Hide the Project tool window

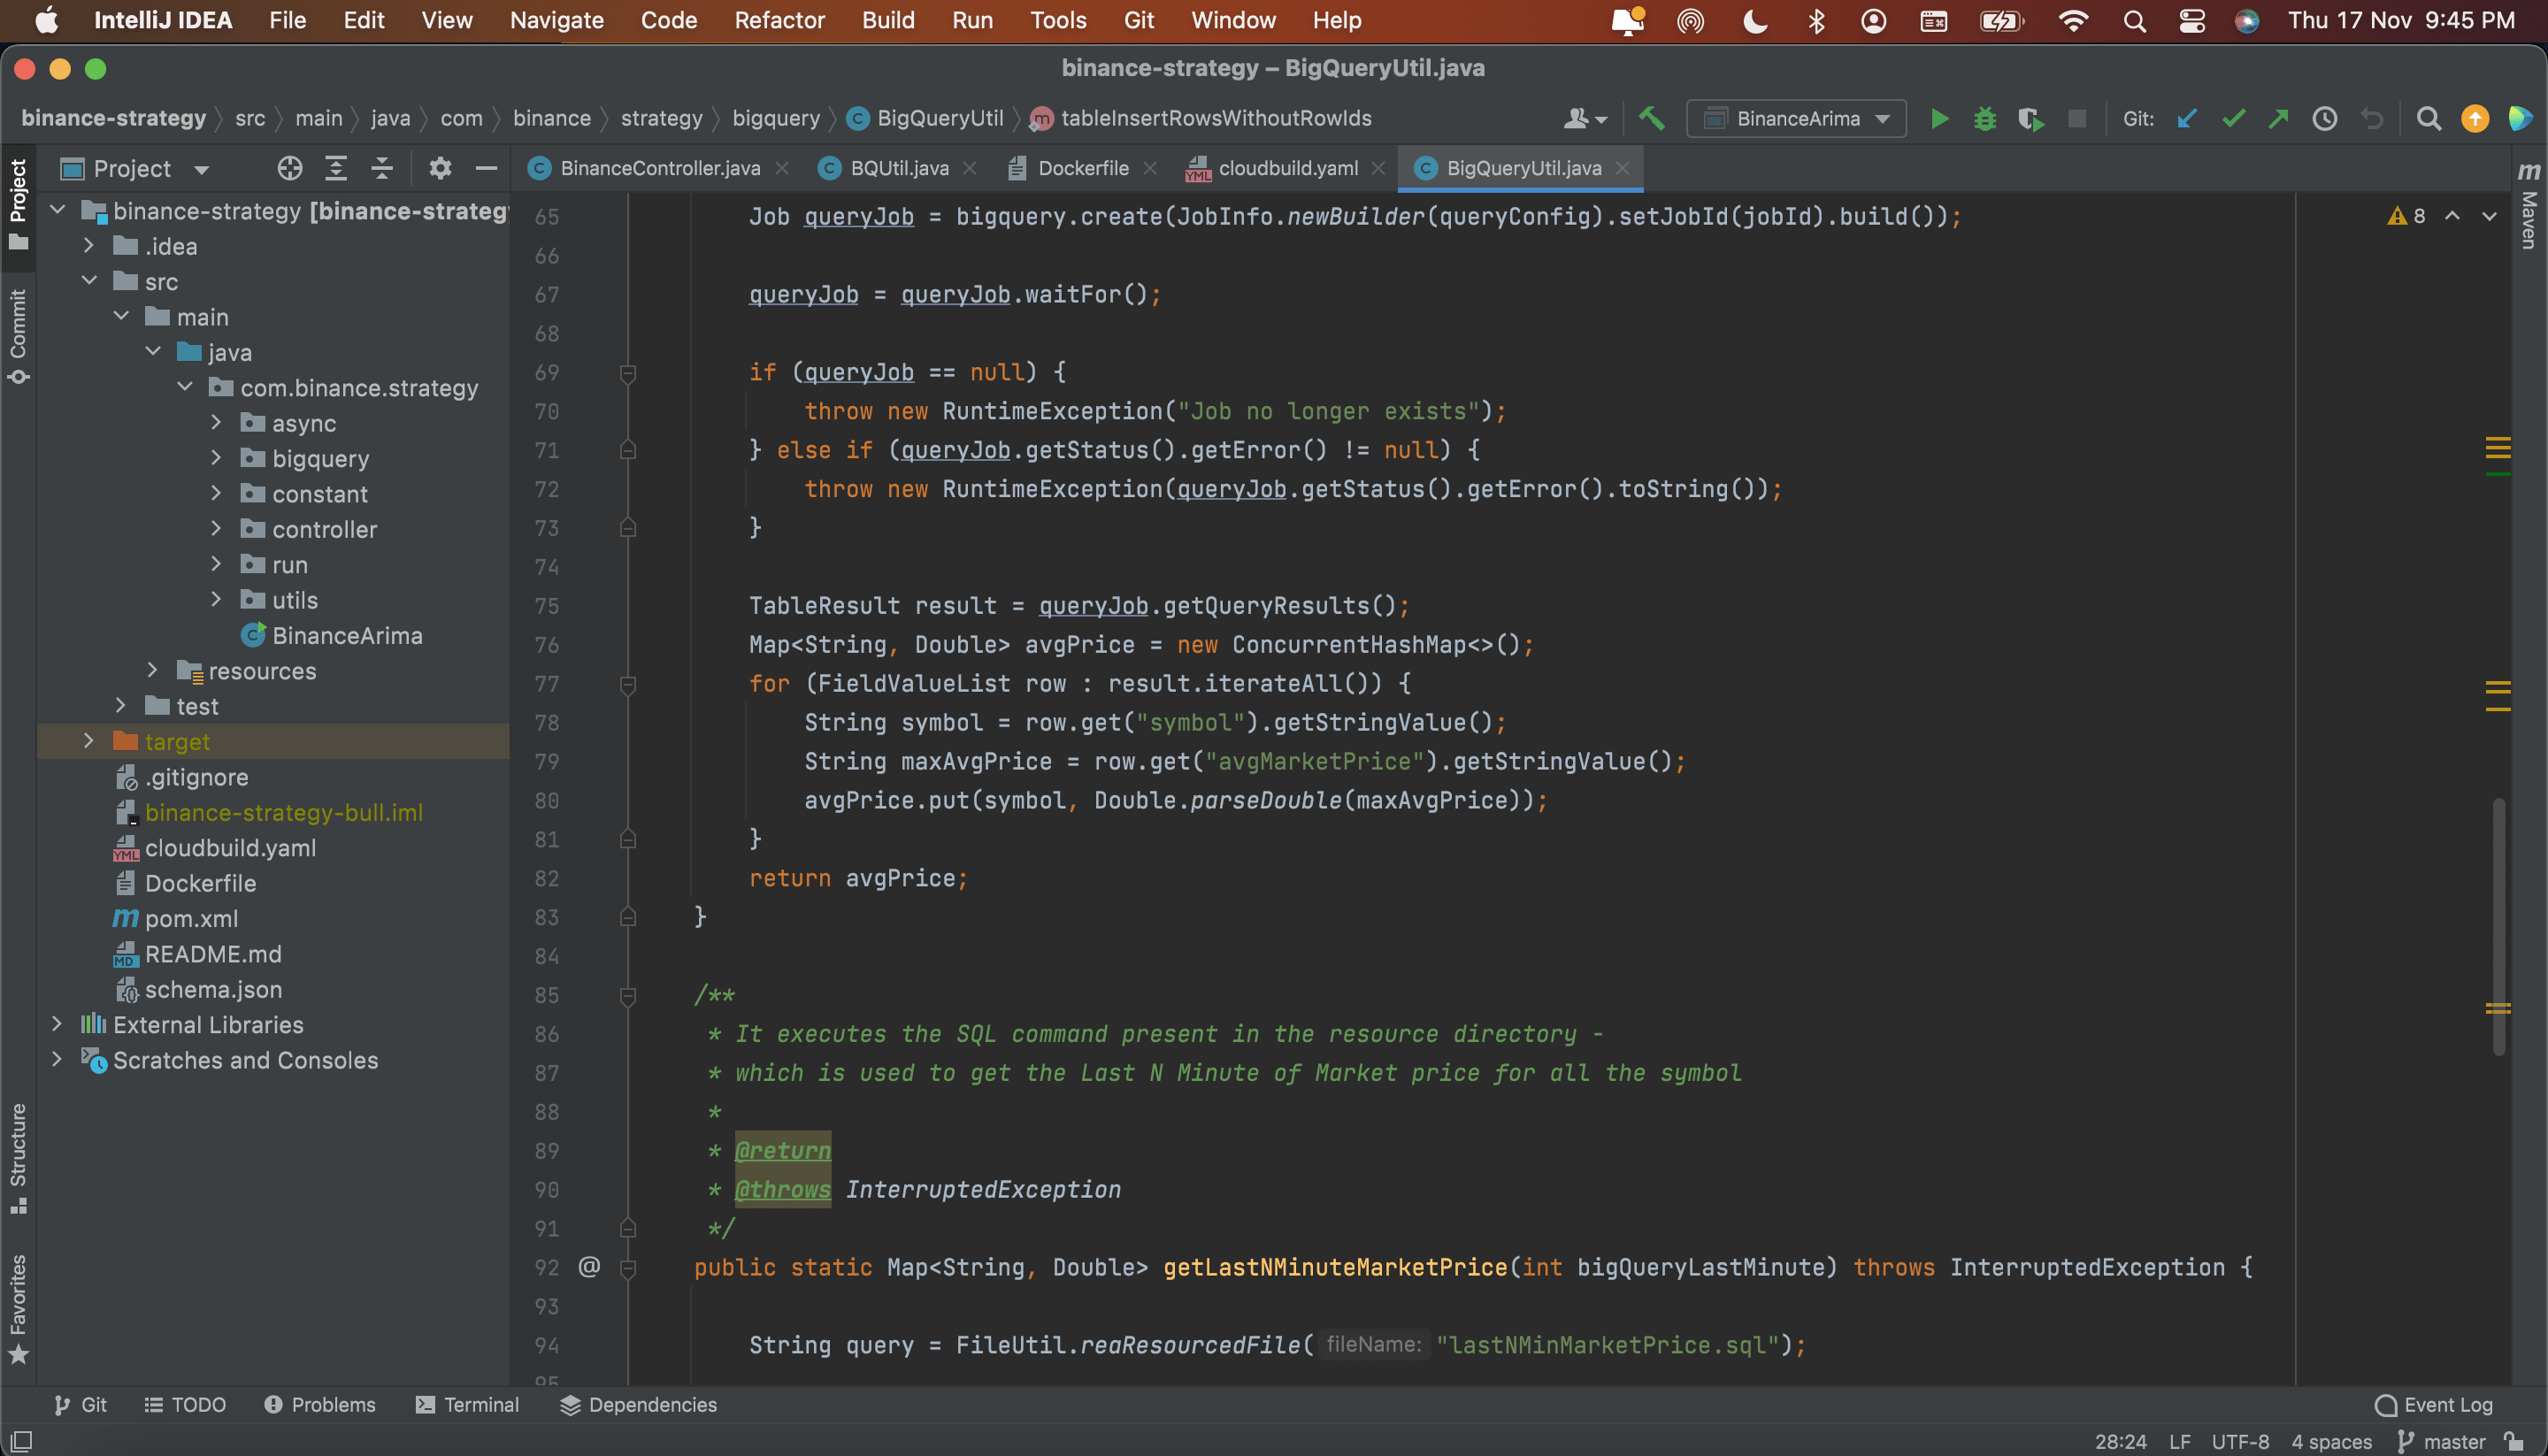tap(486, 168)
